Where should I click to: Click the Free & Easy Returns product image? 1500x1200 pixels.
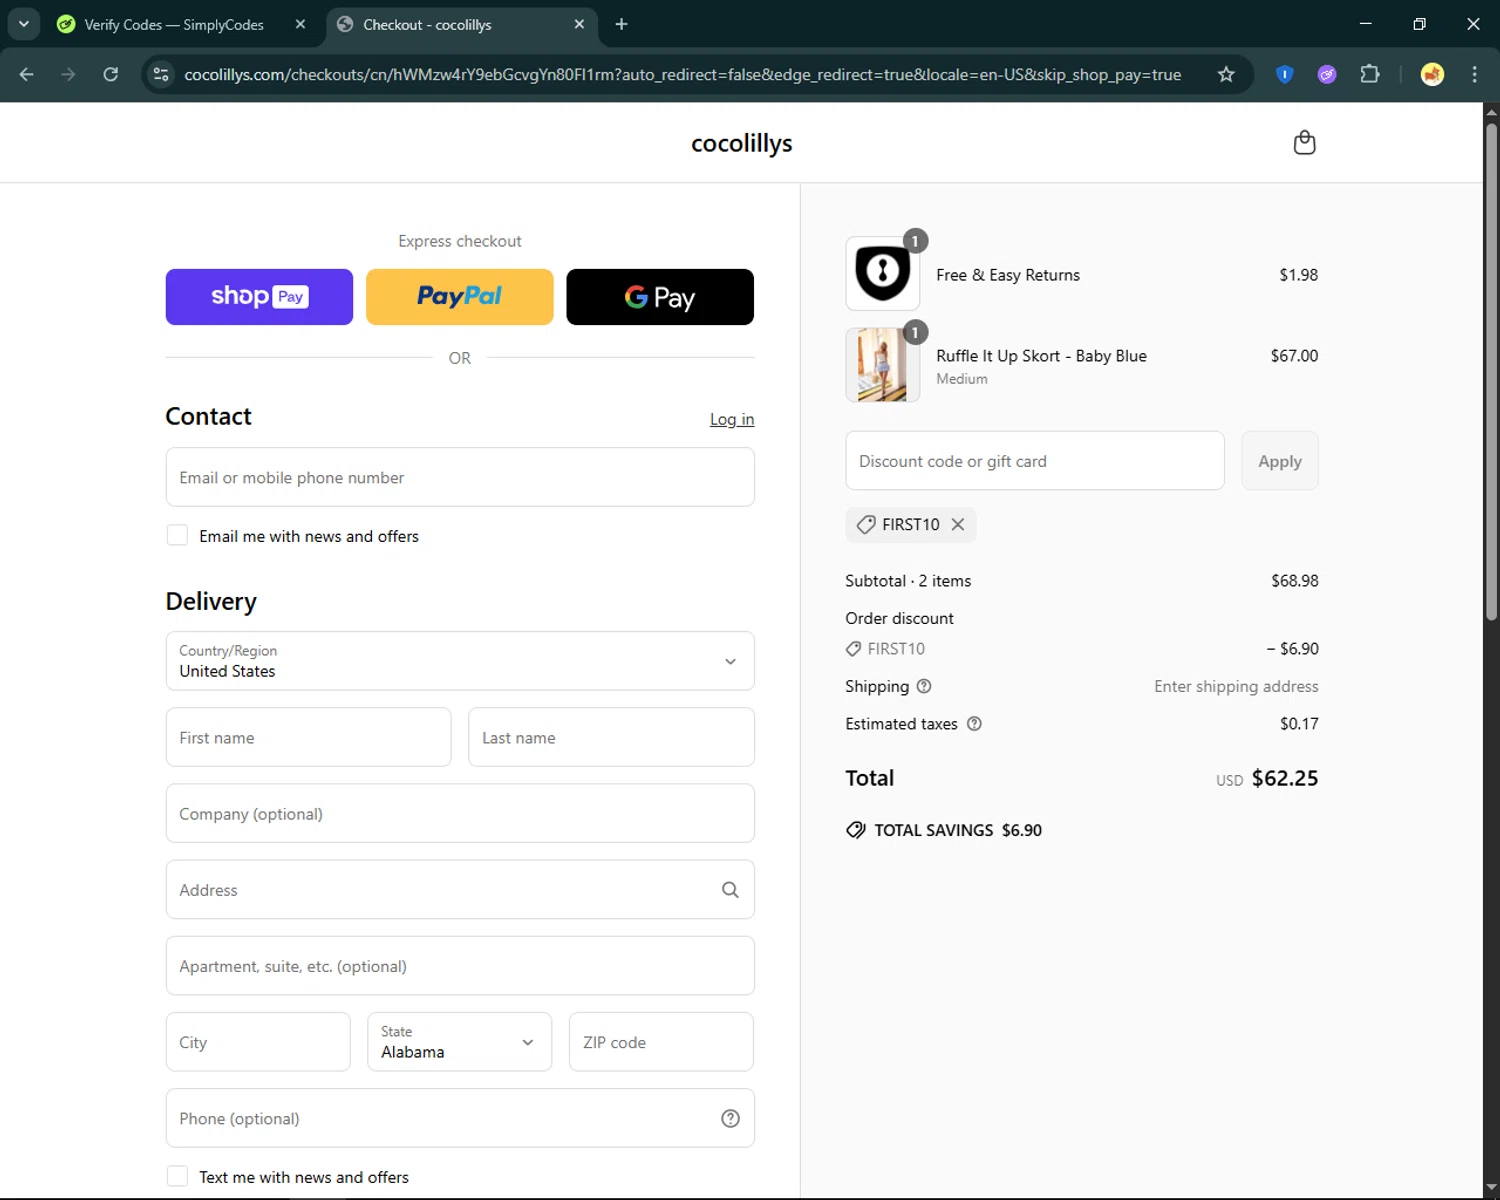pyautogui.click(x=883, y=273)
